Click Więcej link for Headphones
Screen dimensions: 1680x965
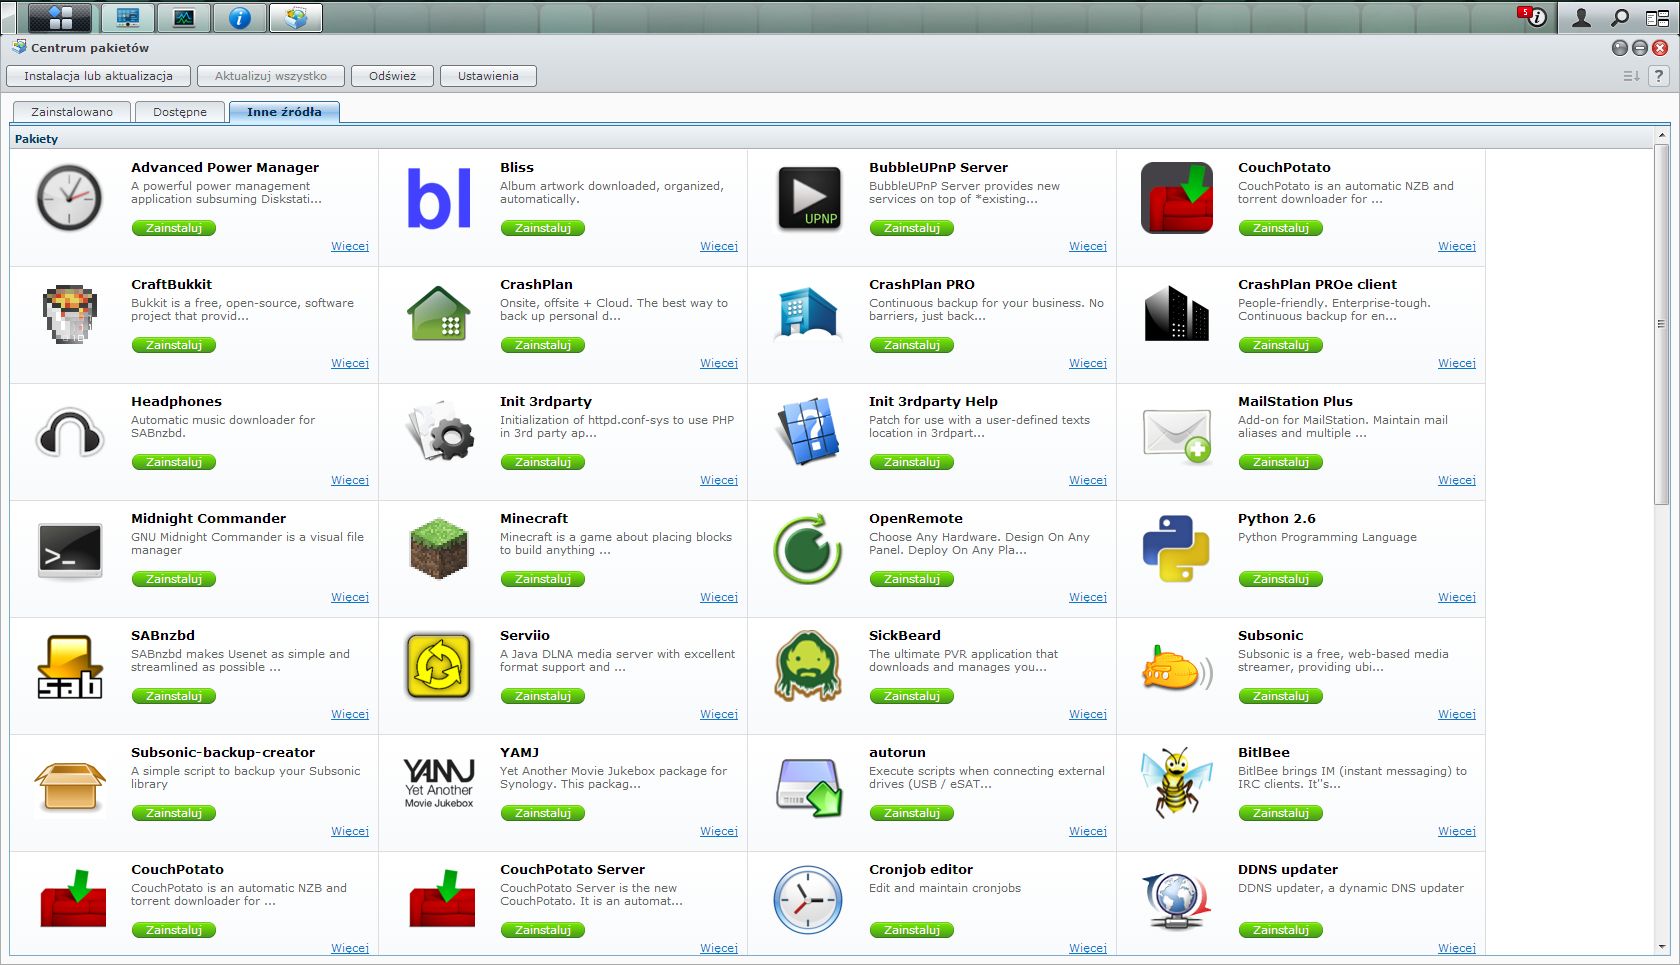pos(350,480)
